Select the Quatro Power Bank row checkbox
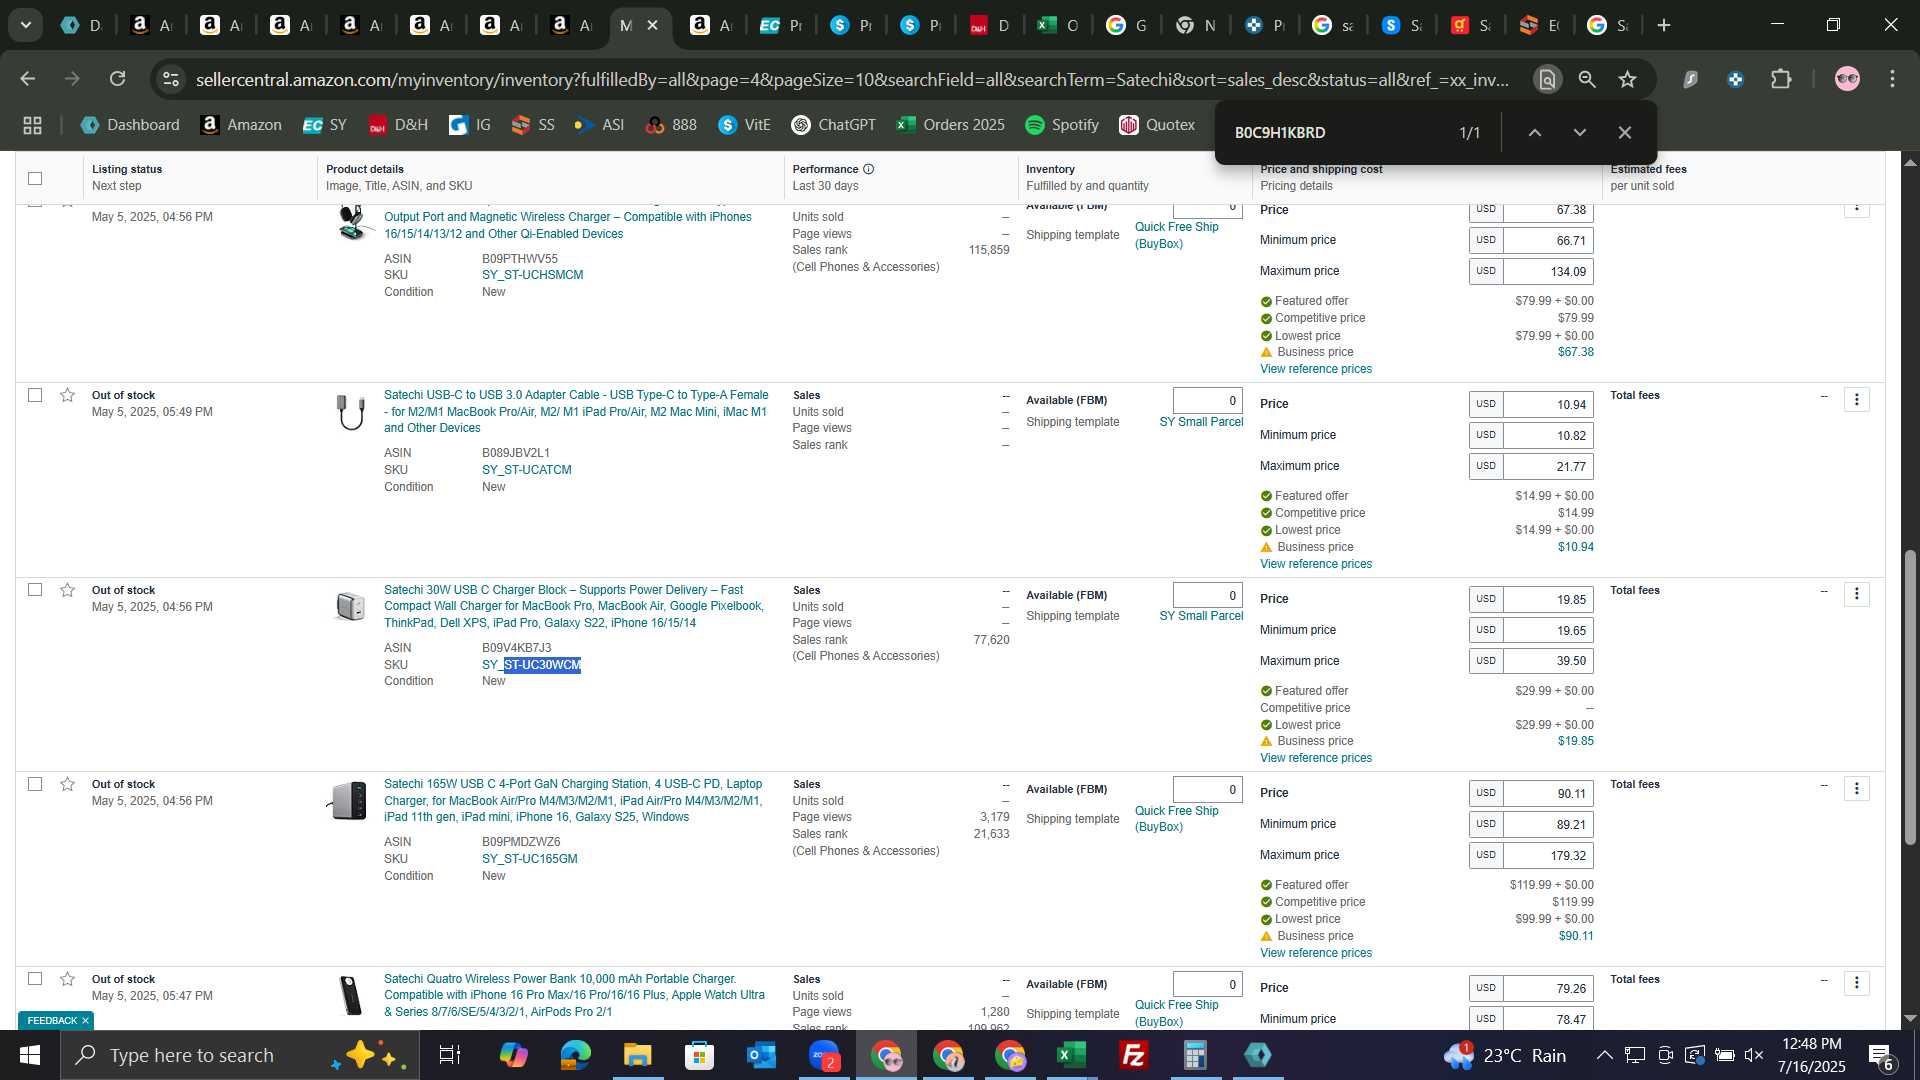This screenshot has height=1080, width=1920. [35, 979]
